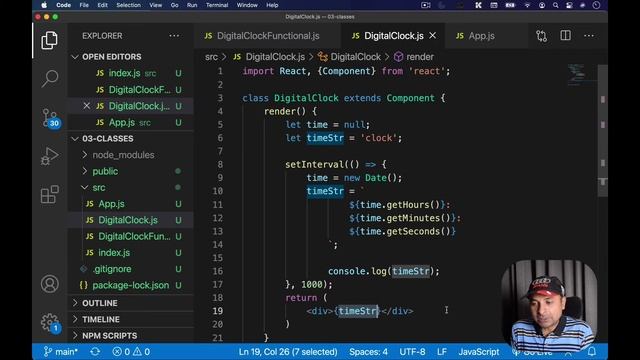This screenshot has height=360, width=640.
Task: Click the editor minimap preview
Action: pos(577,74)
